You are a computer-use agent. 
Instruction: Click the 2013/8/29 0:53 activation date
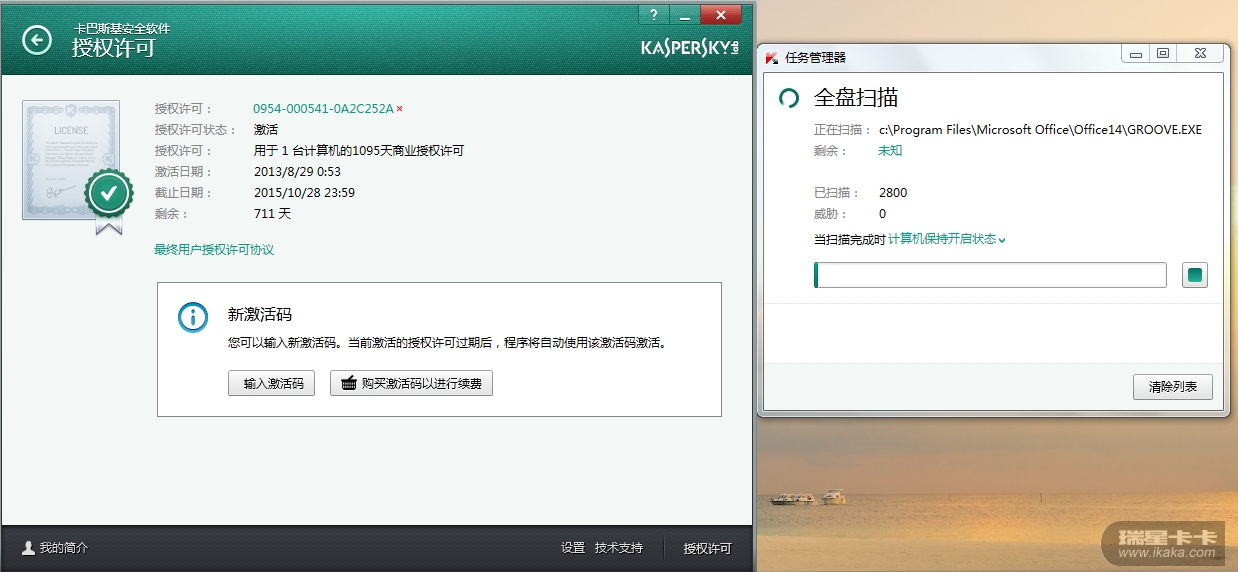[297, 171]
